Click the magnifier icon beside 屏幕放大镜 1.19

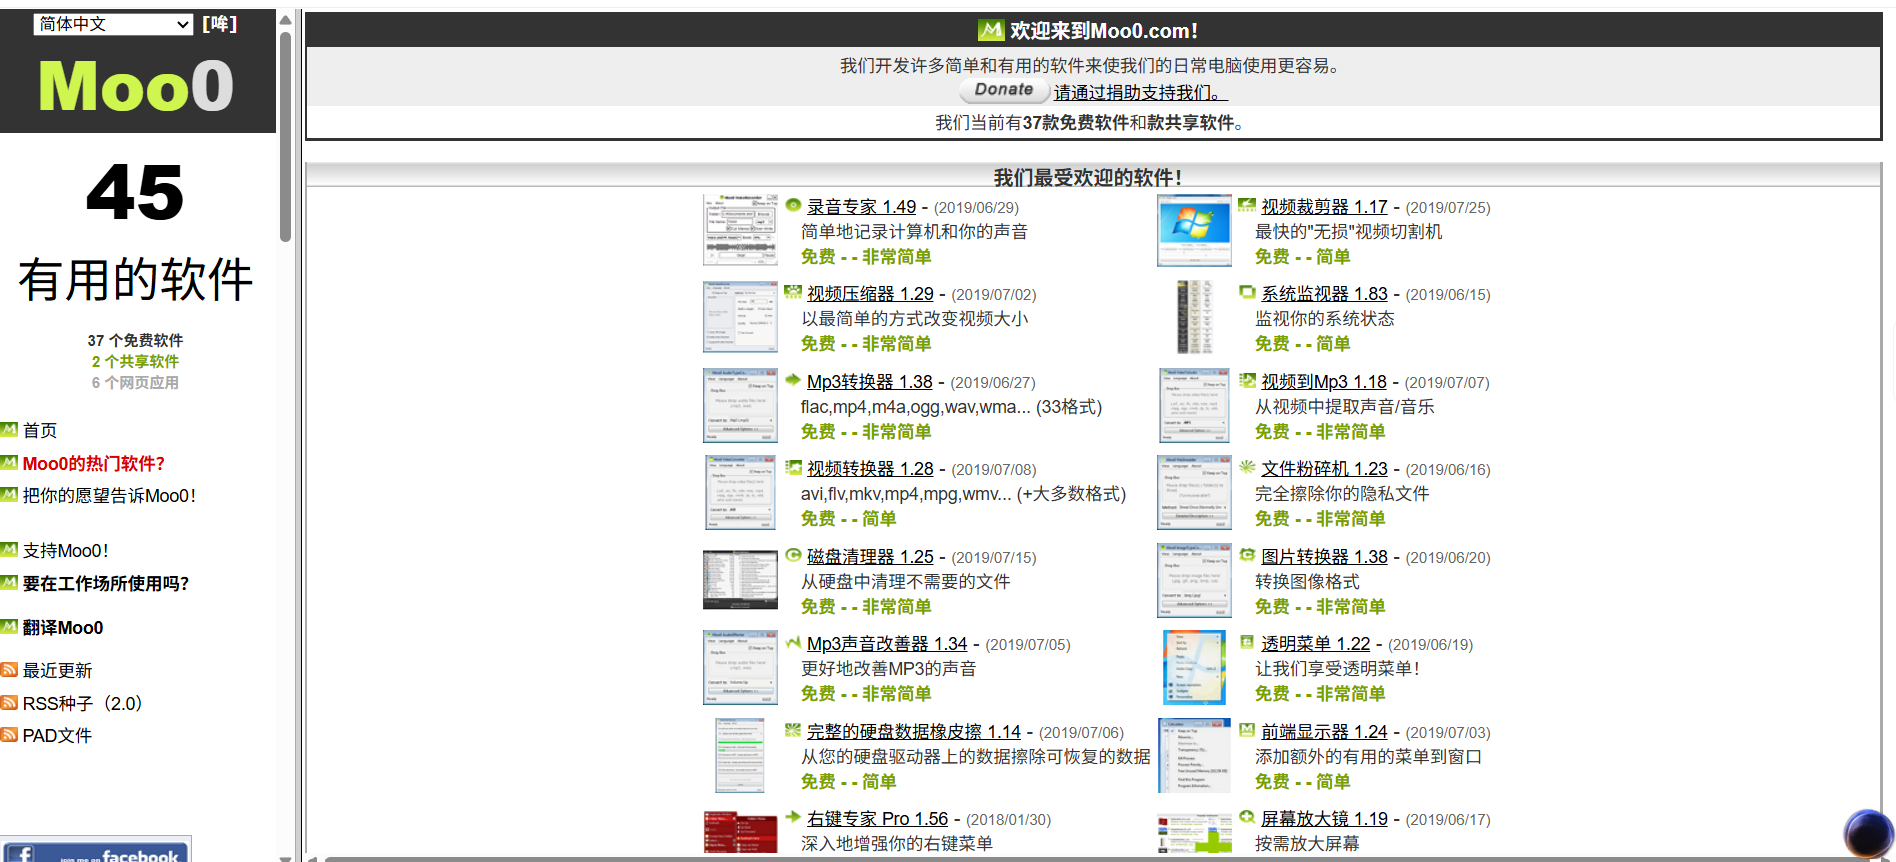coord(1247,817)
